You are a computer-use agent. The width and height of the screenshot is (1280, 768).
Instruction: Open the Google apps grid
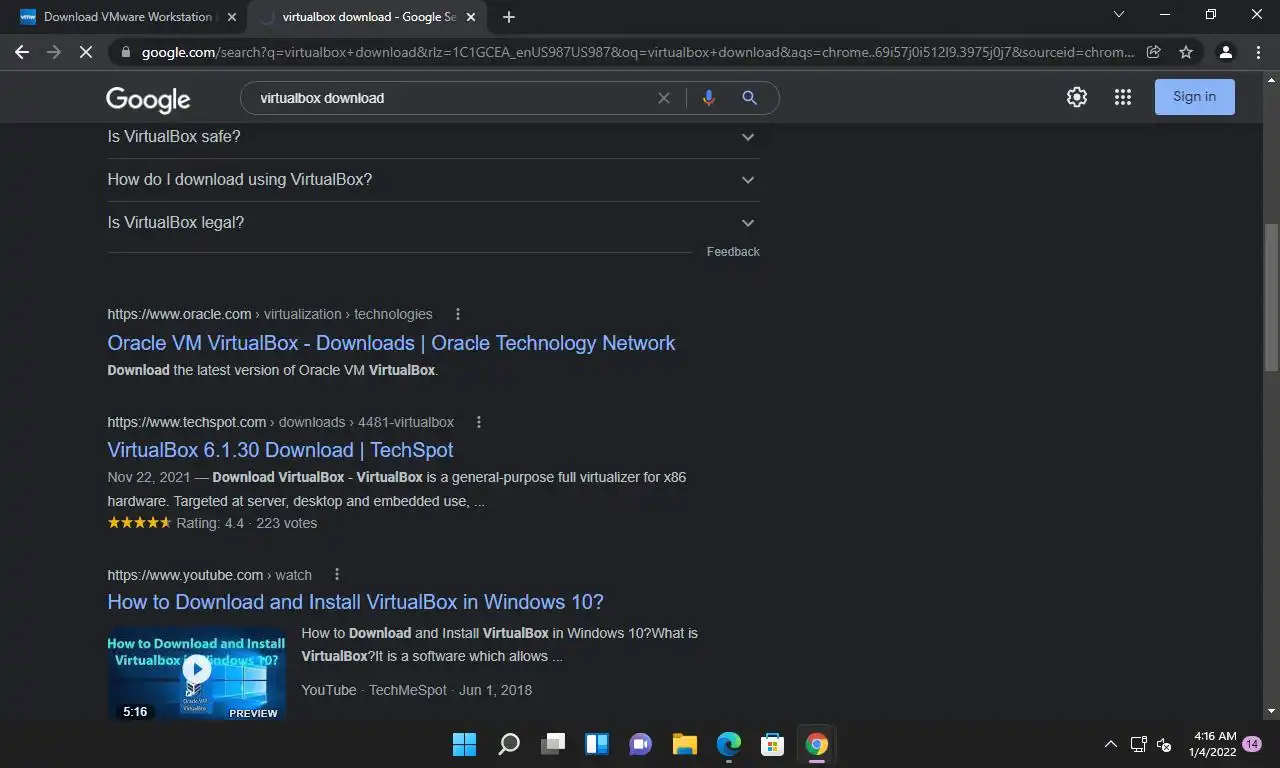click(x=1123, y=97)
